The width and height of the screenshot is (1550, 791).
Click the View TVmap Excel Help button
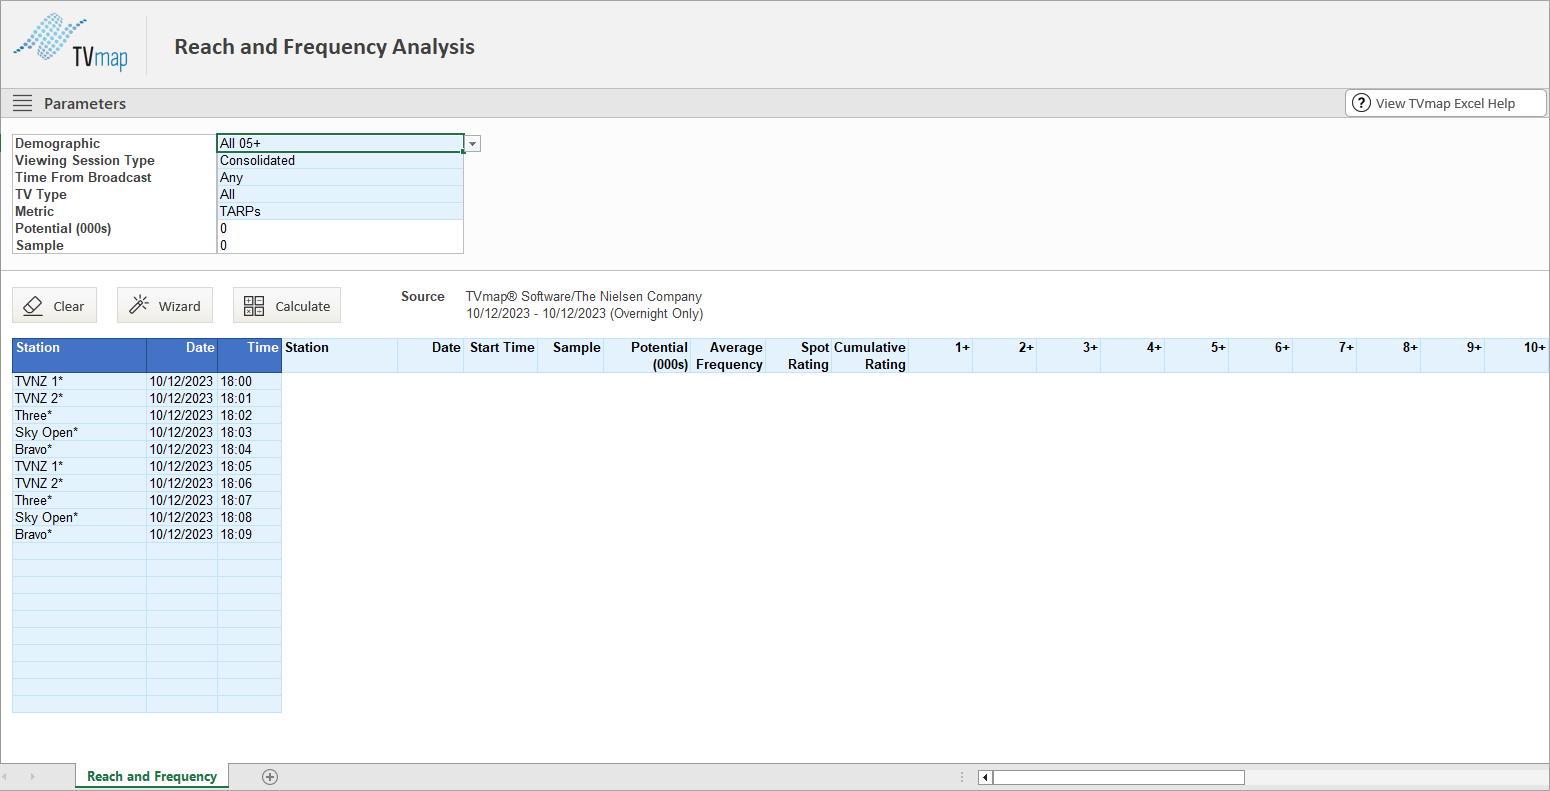(x=1446, y=103)
